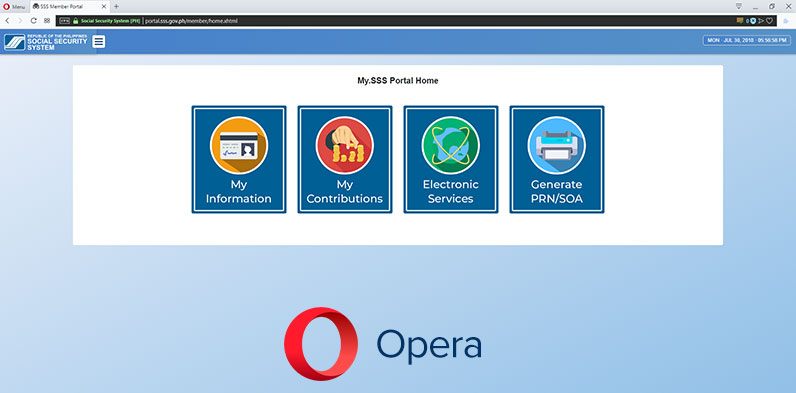Restore down the Opera browser window

772,7
